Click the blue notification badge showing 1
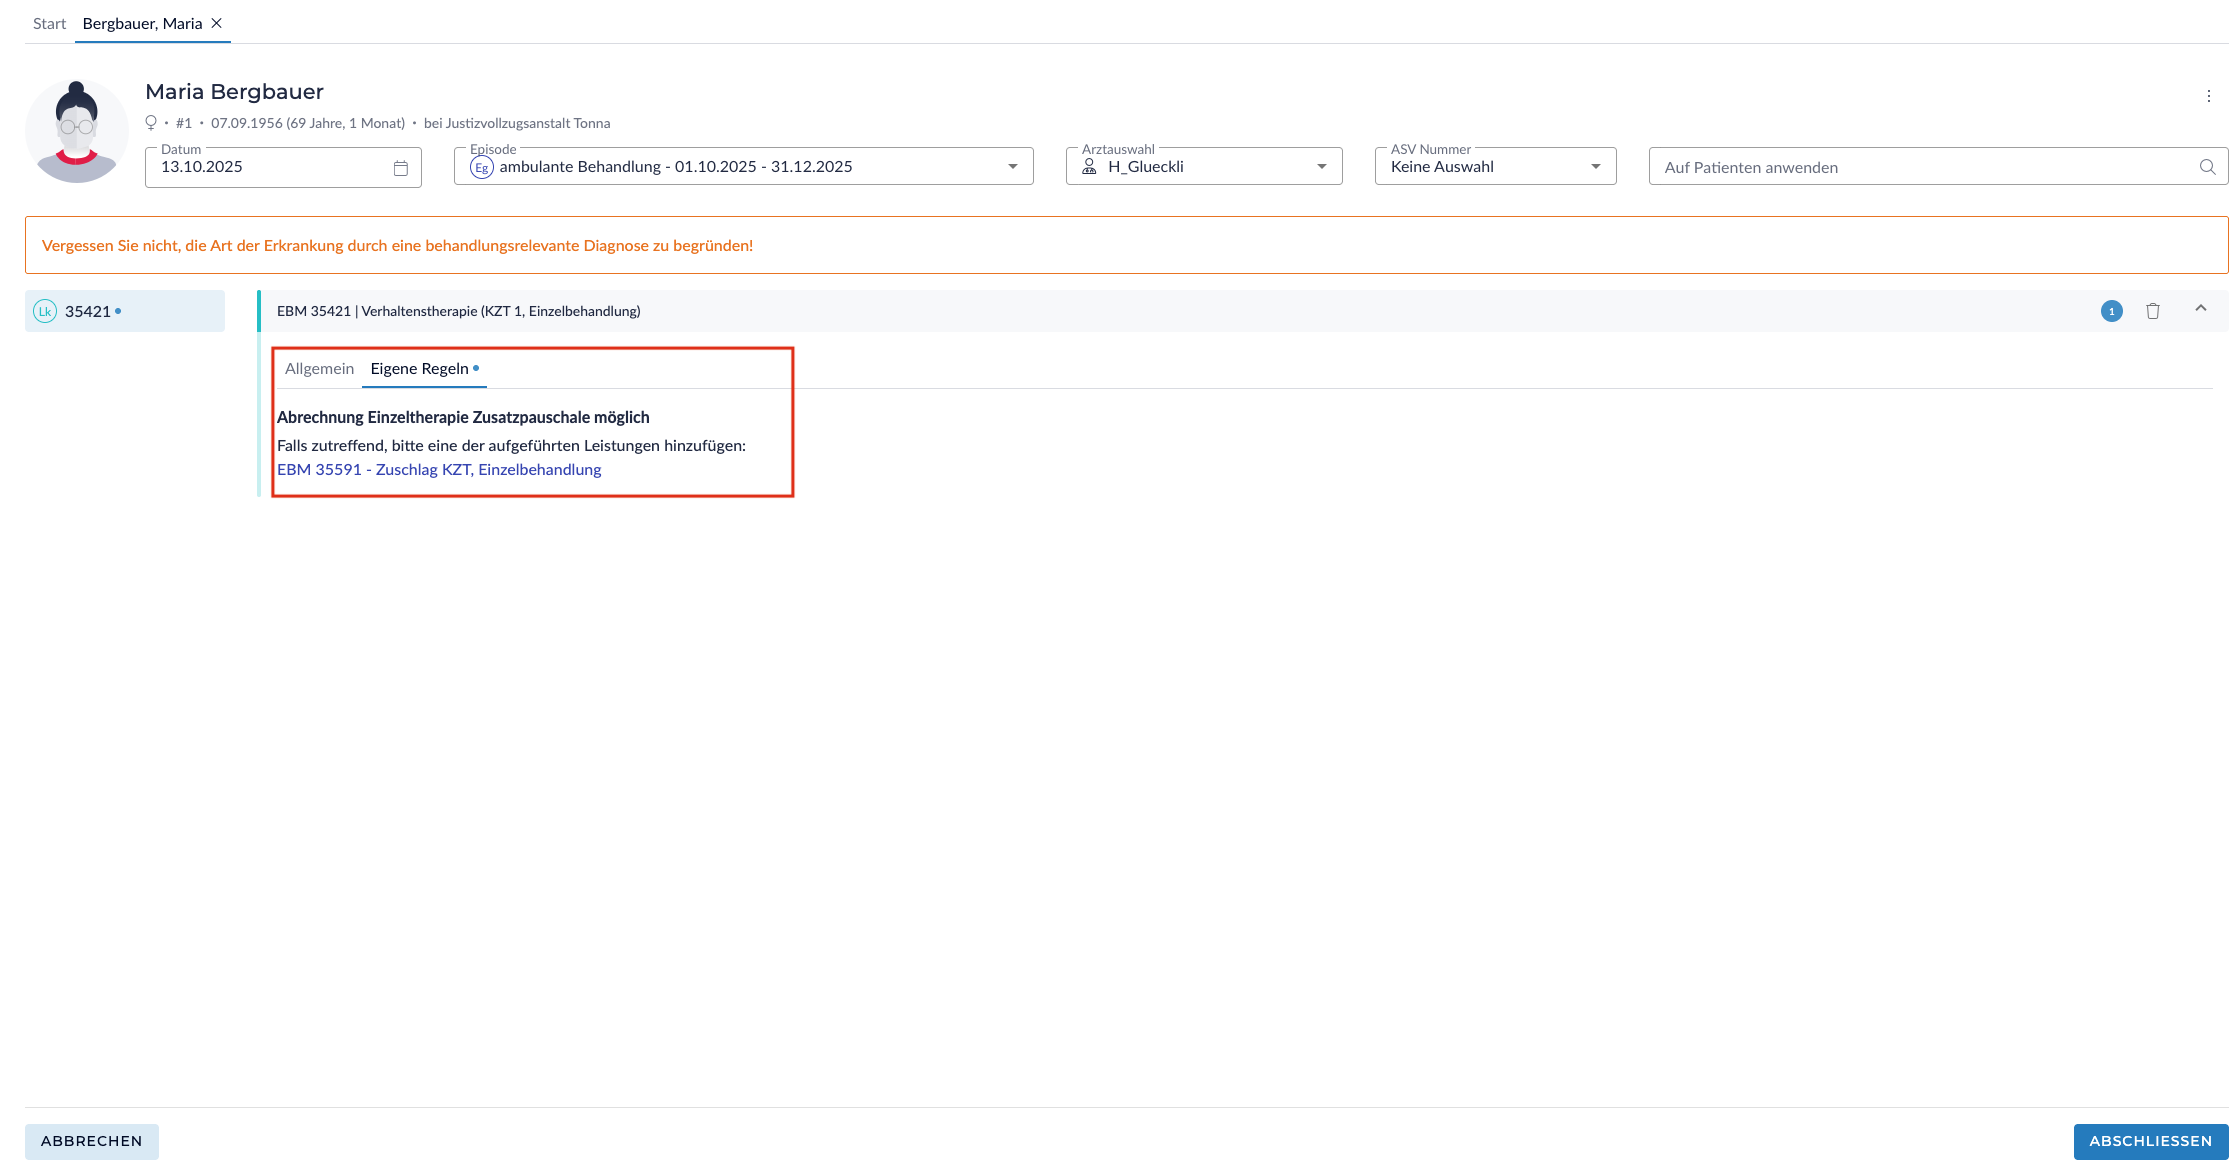This screenshot has width=2236, height=1168. click(2111, 311)
